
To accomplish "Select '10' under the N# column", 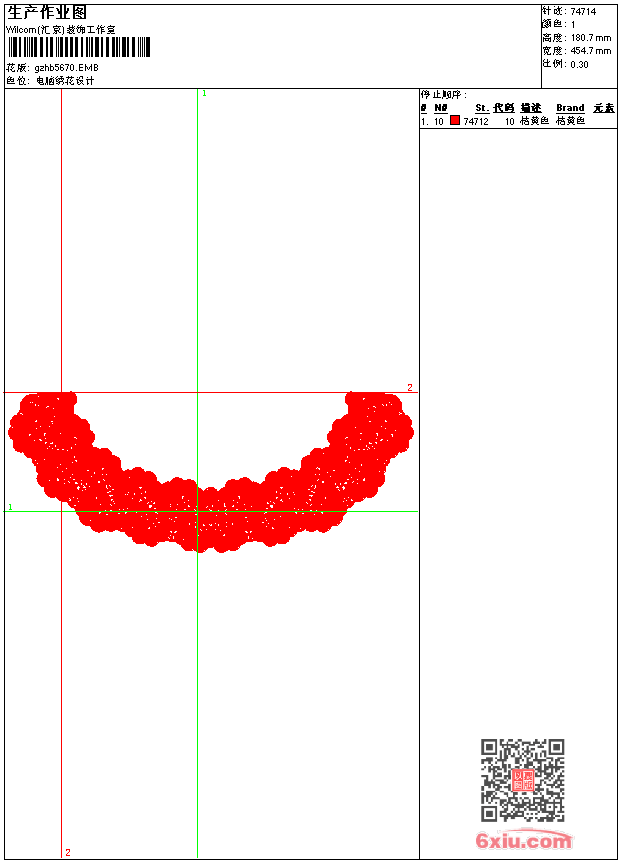I will pyautogui.click(x=438, y=121).
